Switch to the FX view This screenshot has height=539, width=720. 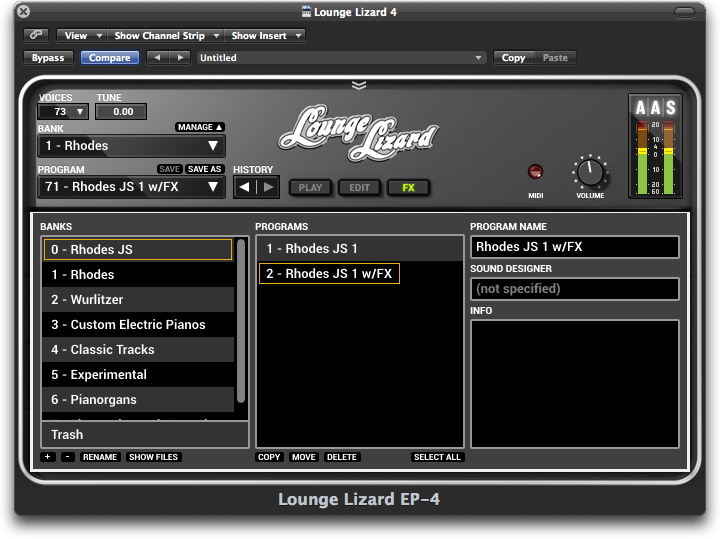coord(408,187)
